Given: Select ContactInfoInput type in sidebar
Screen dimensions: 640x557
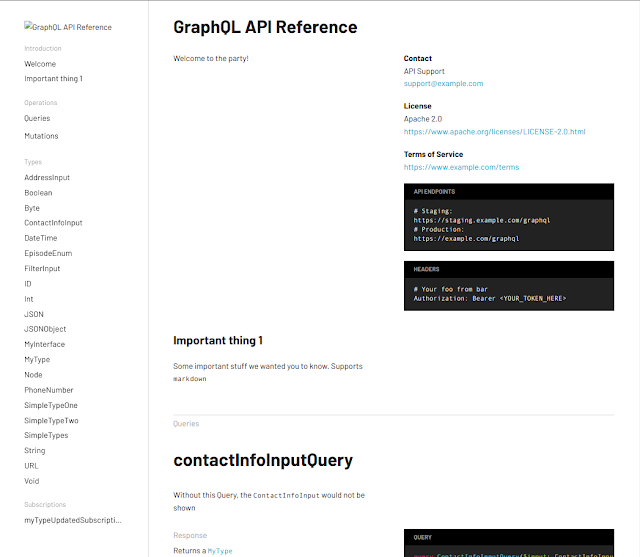Looking at the screenshot, I should [53, 223].
